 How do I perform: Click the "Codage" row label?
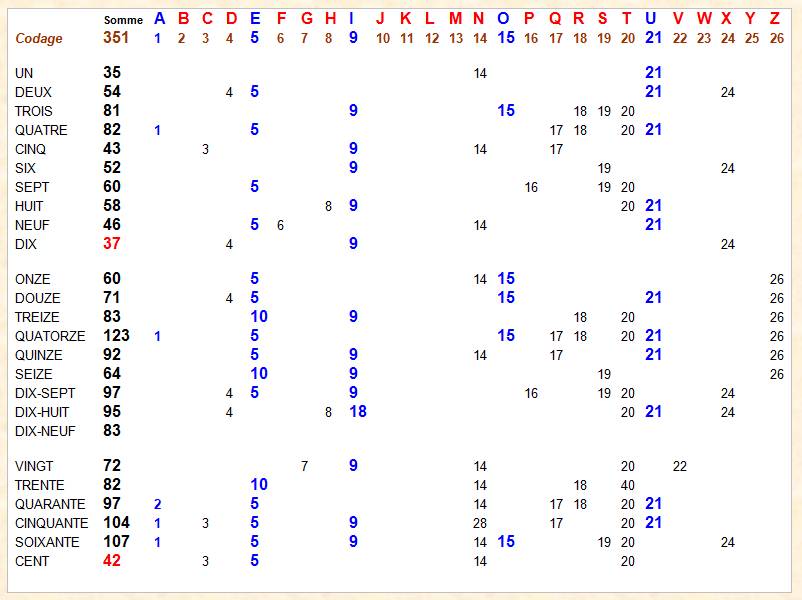tap(39, 38)
